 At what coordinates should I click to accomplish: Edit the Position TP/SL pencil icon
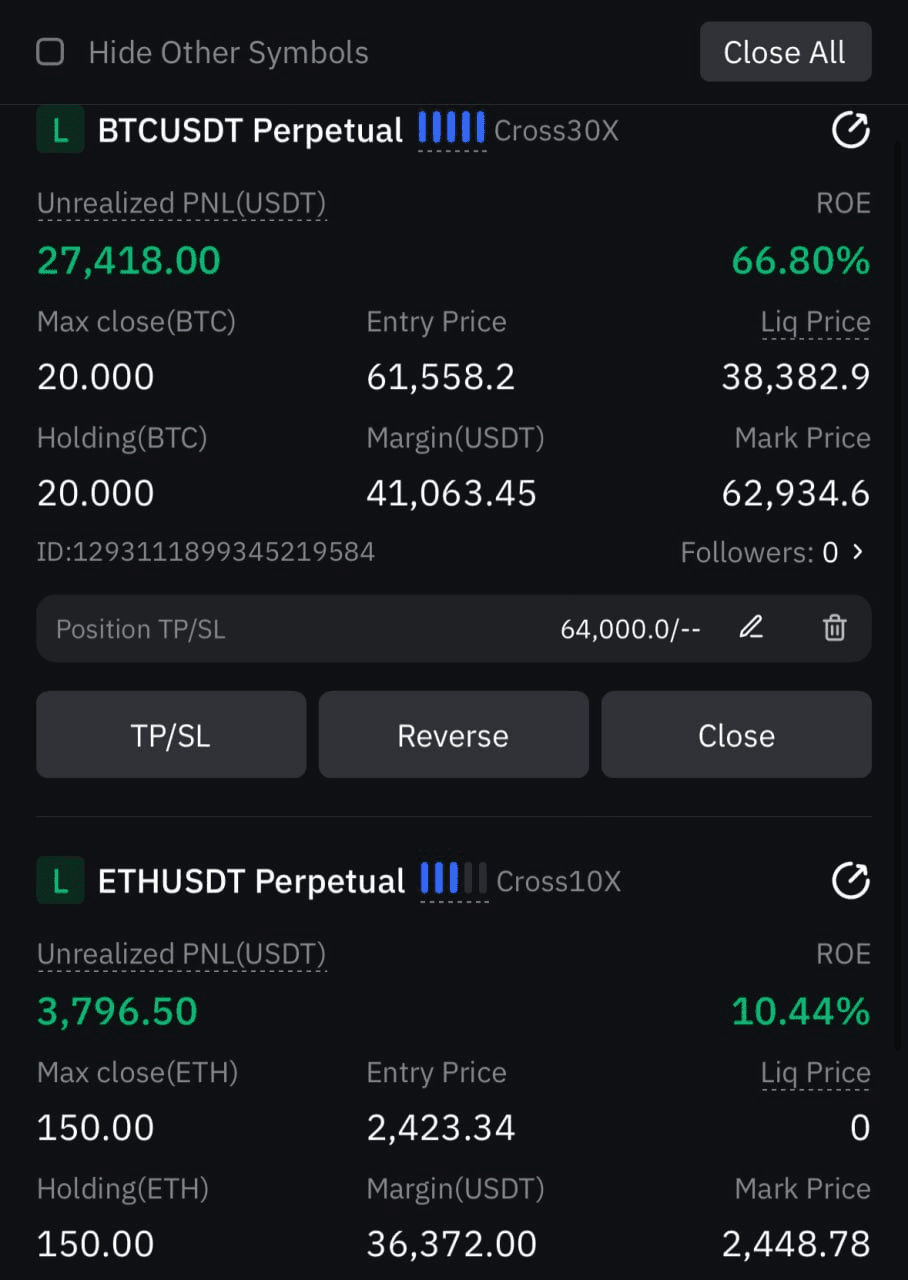[751, 628]
